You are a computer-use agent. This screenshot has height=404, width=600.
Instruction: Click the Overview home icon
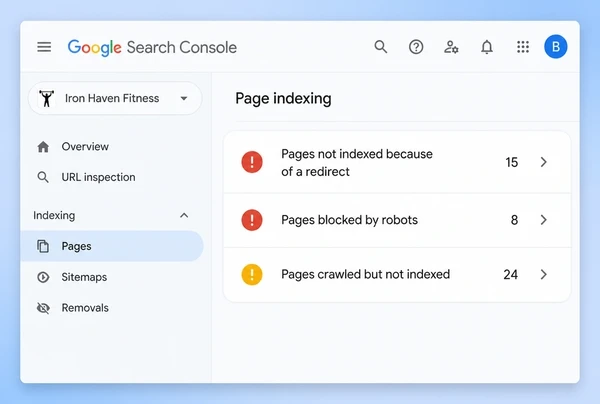43,147
